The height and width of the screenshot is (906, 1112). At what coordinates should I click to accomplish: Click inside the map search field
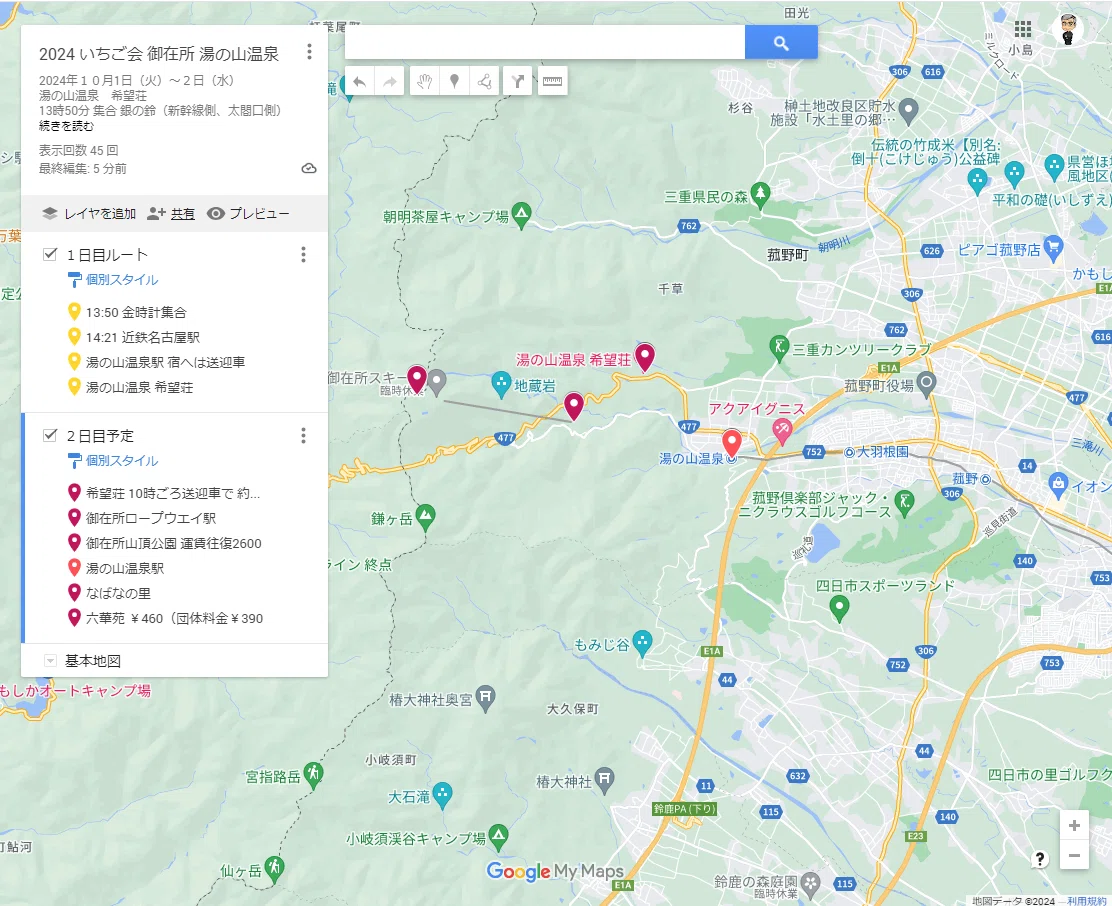[x=545, y=43]
